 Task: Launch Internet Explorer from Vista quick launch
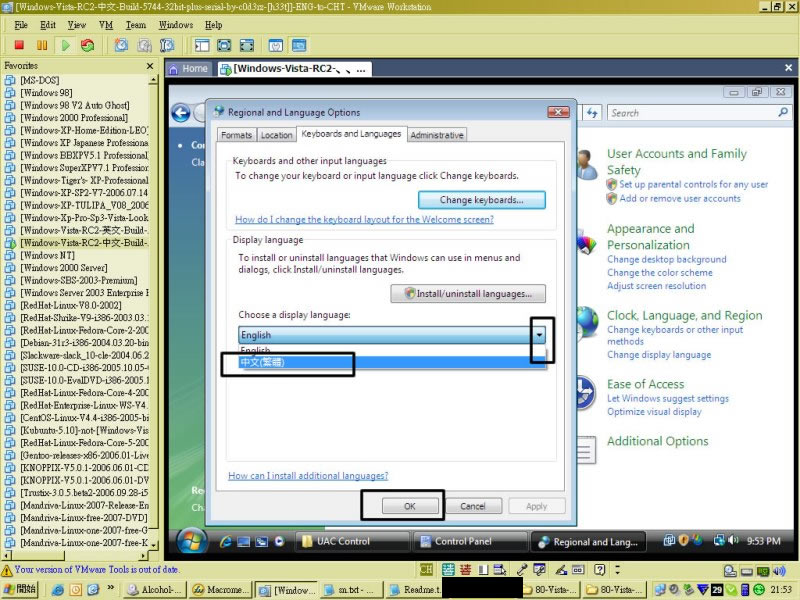tap(226, 541)
